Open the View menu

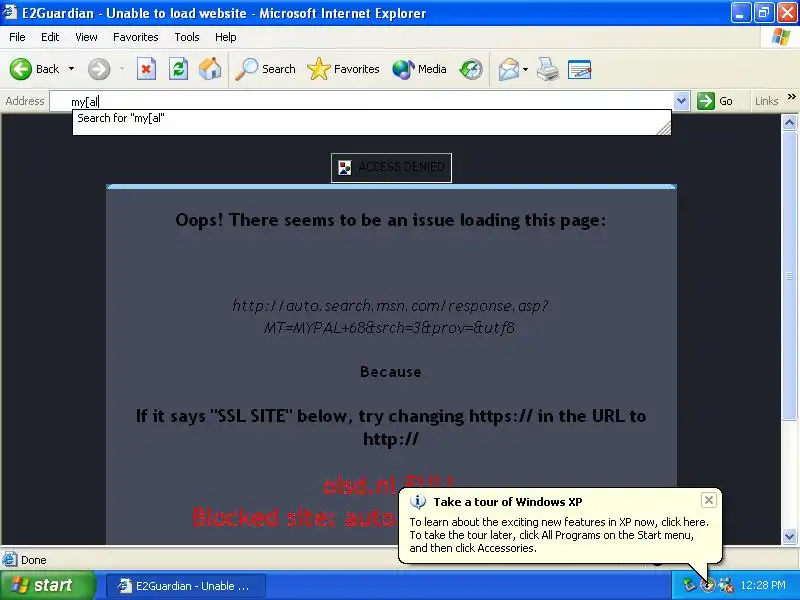[86, 37]
